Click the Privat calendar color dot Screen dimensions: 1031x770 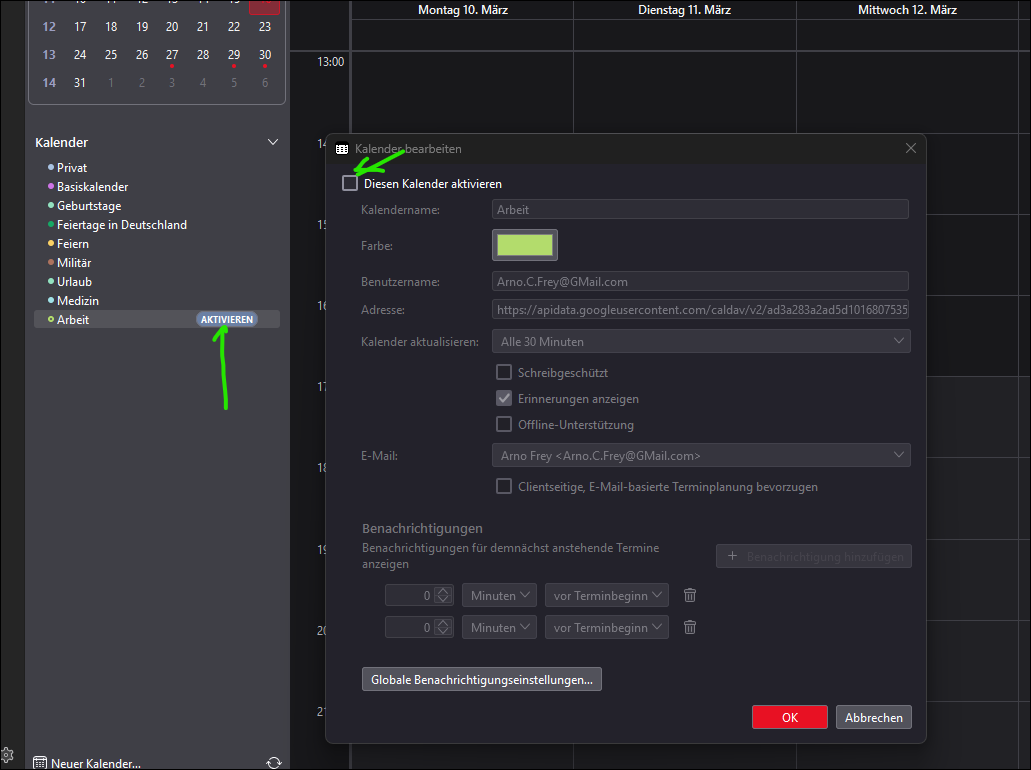click(50, 168)
